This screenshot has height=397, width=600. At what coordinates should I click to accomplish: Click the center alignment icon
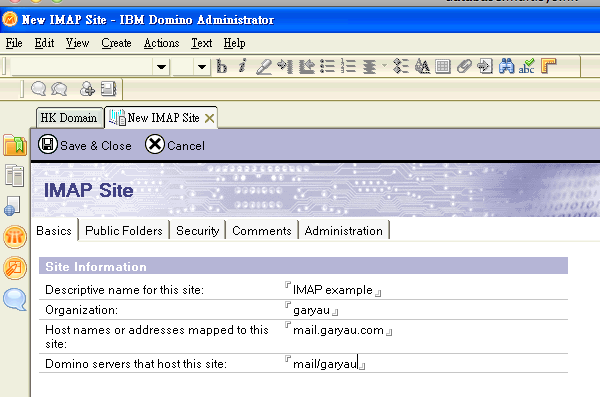(370, 67)
